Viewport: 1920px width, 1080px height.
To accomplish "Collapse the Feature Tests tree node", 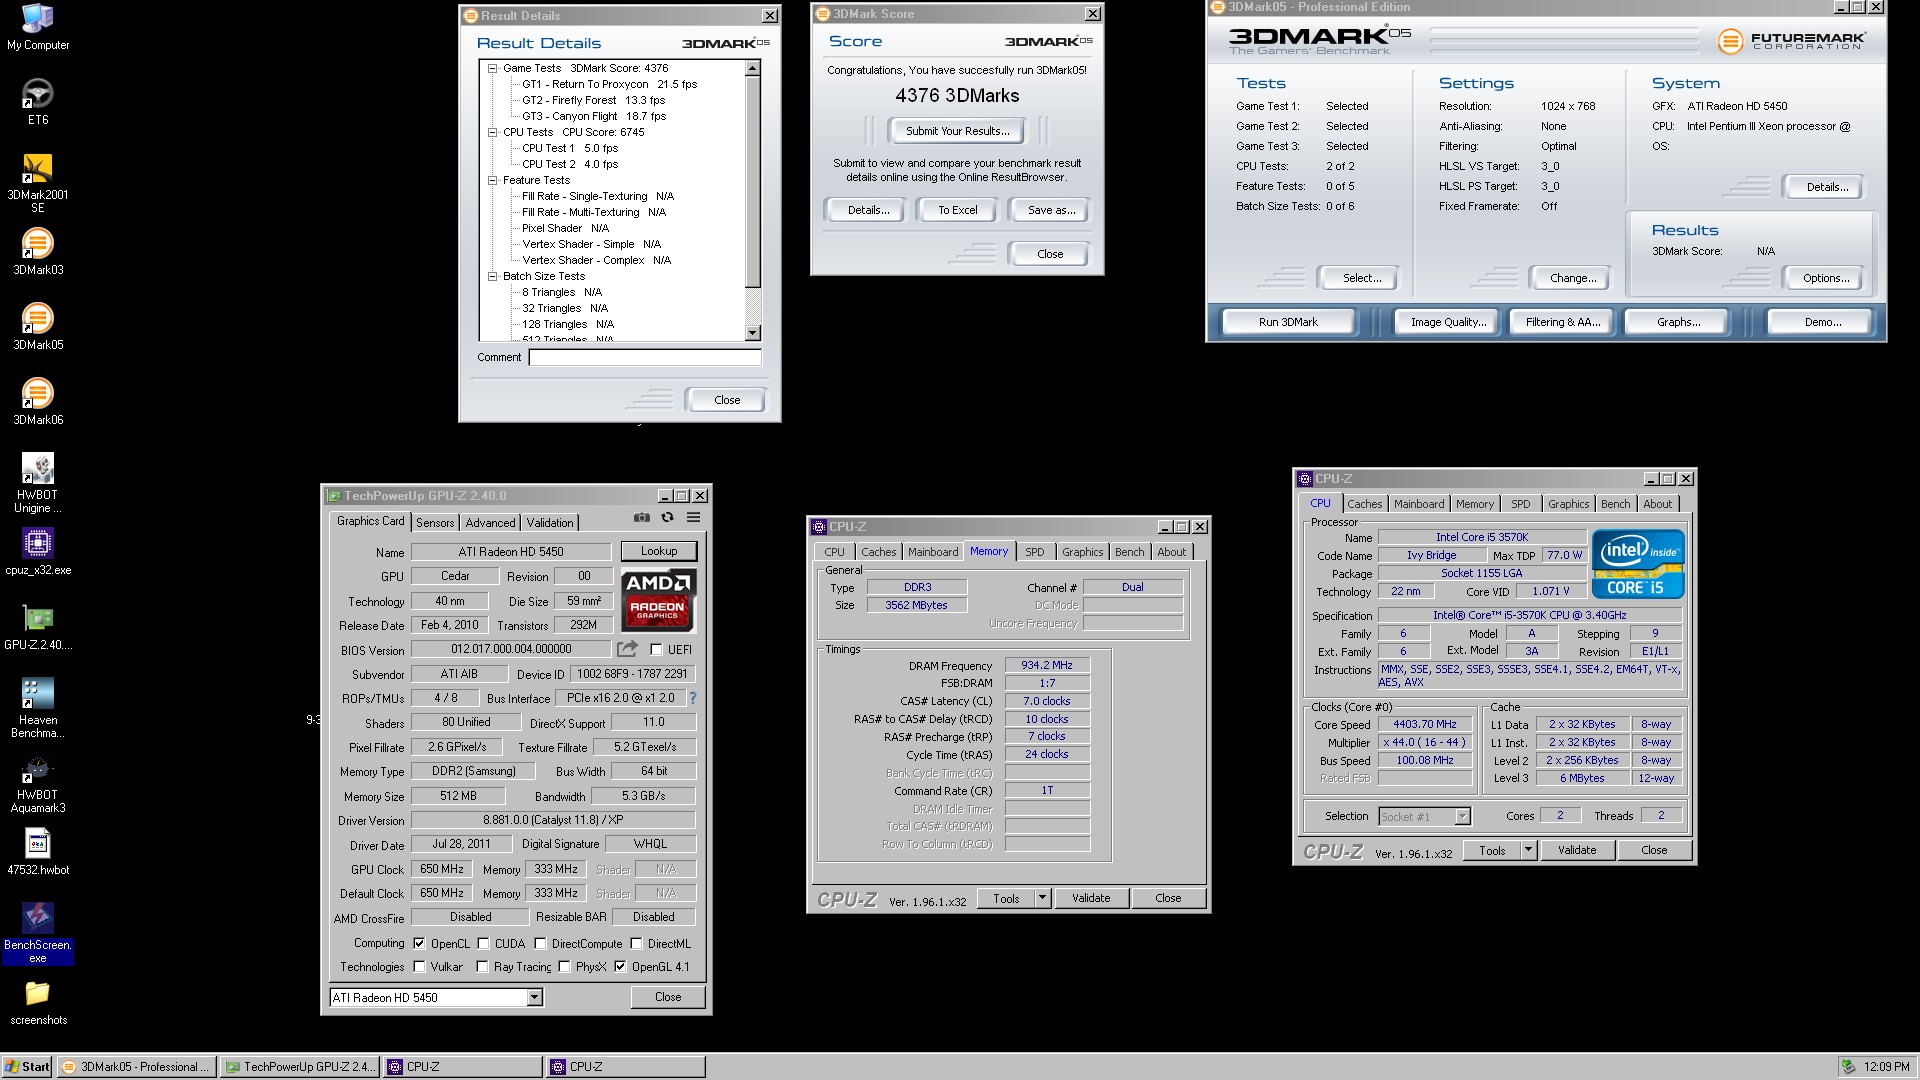I will pyautogui.click(x=492, y=180).
